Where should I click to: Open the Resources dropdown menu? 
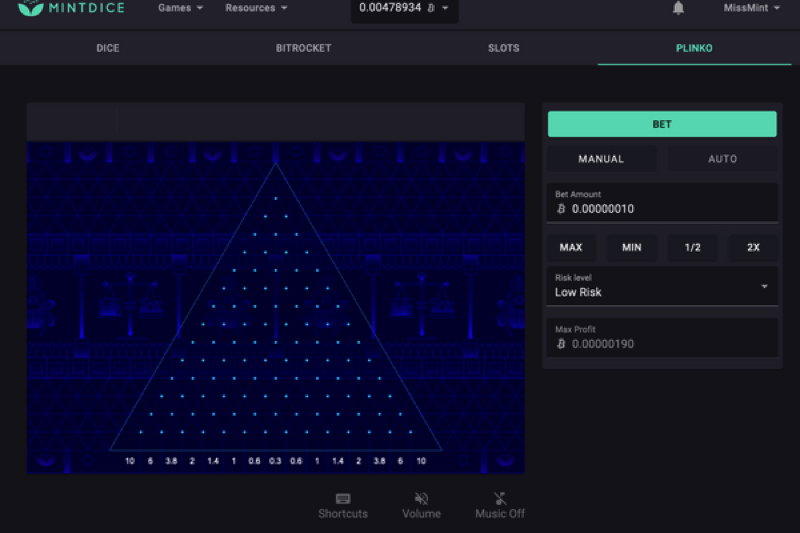click(x=256, y=8)
